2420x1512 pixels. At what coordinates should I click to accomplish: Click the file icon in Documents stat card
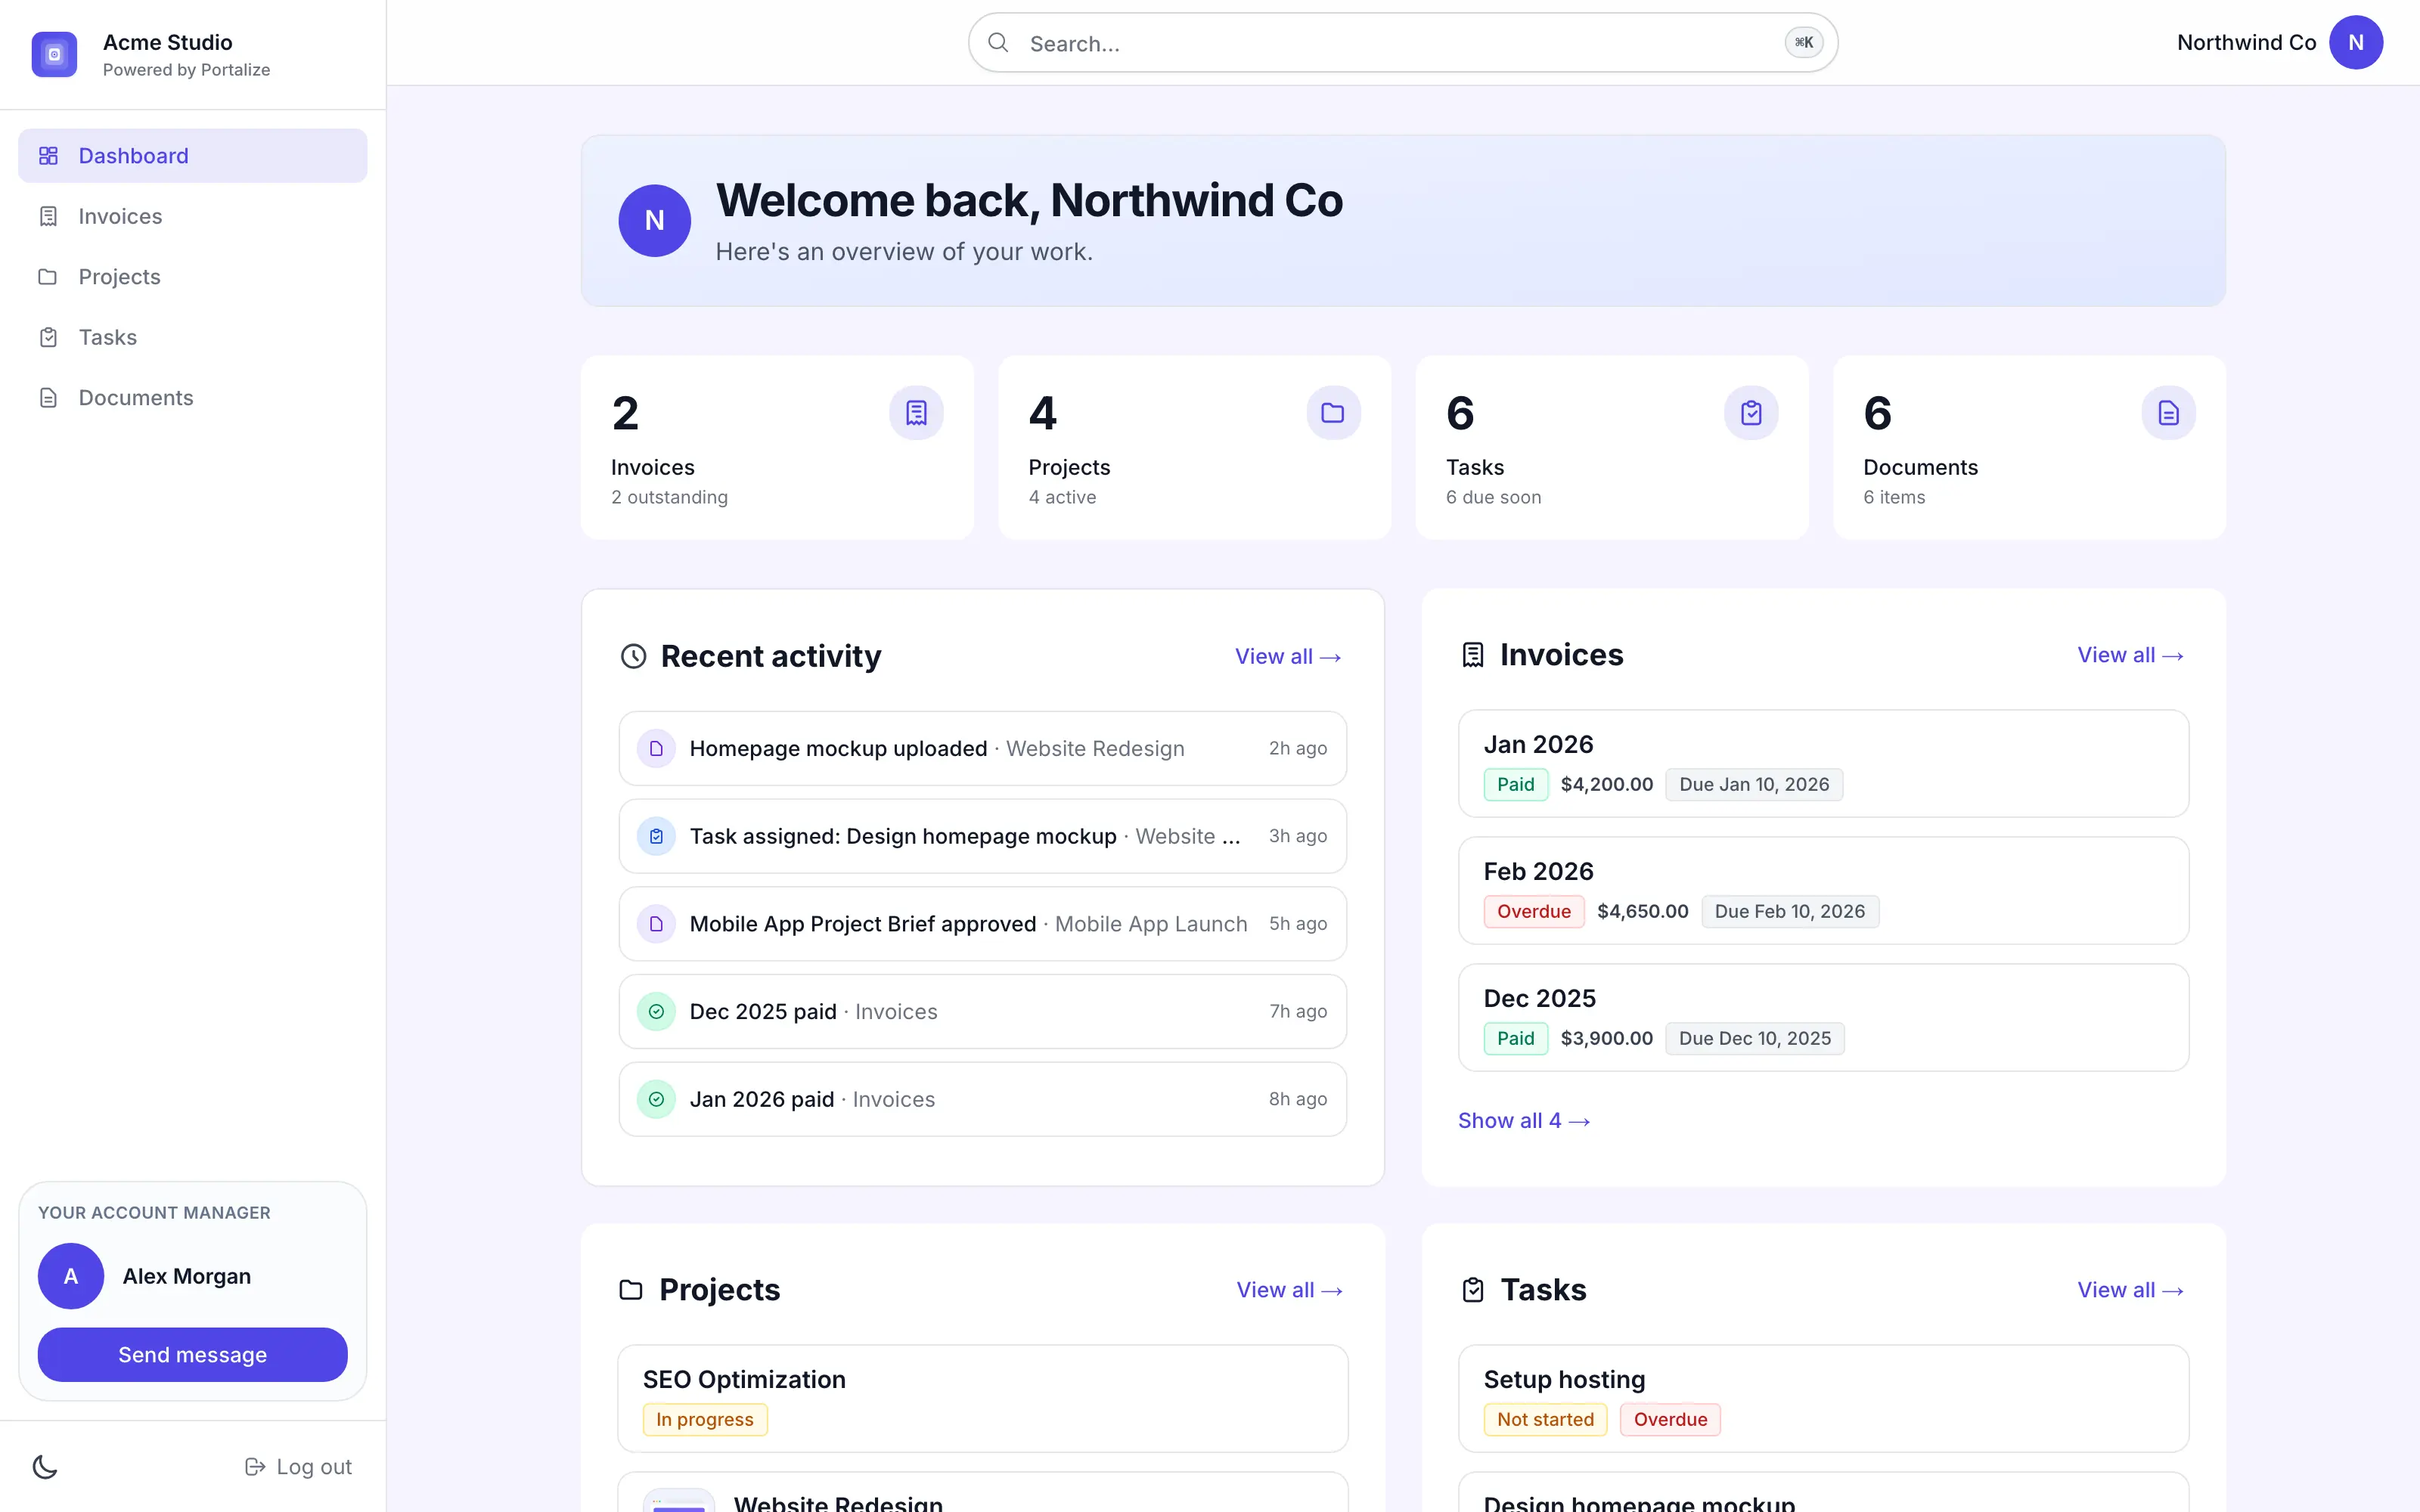tap(2168, 413)
